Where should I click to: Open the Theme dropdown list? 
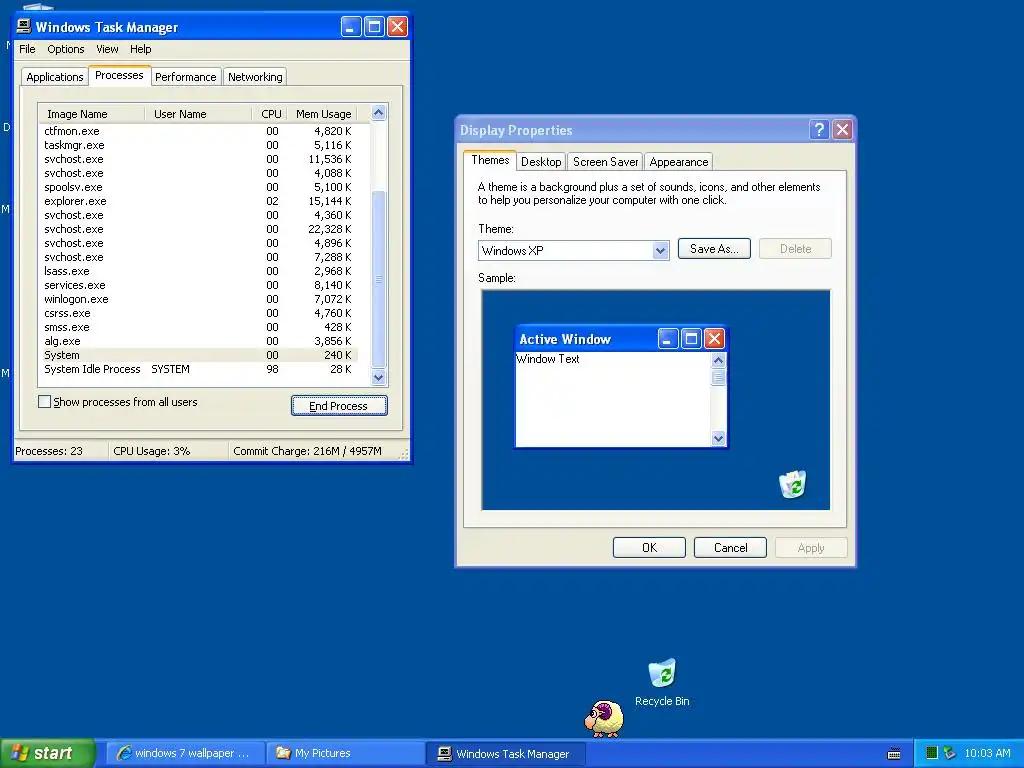660,250
